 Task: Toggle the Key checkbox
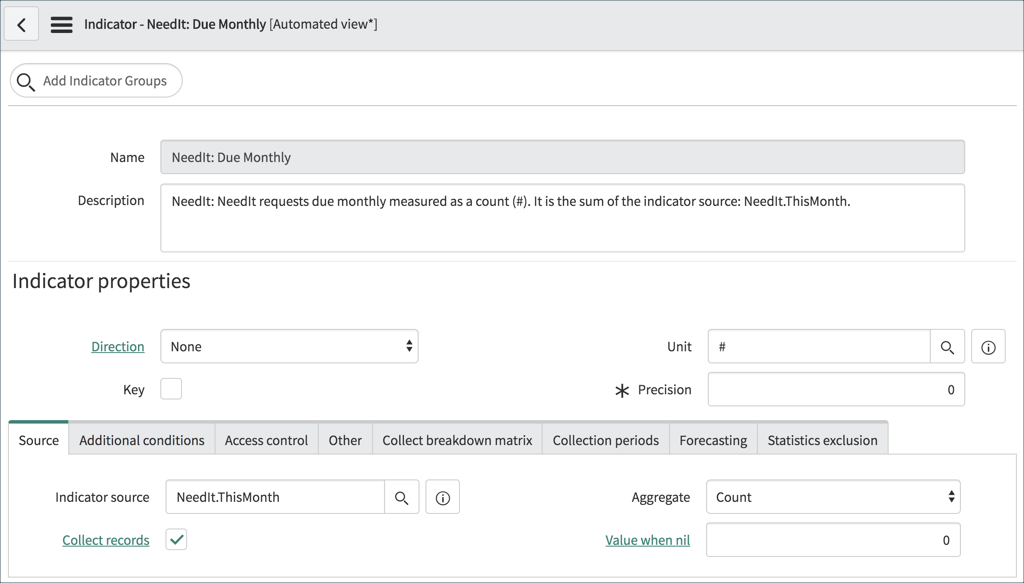pyautogui.click(x=171, y=389)
